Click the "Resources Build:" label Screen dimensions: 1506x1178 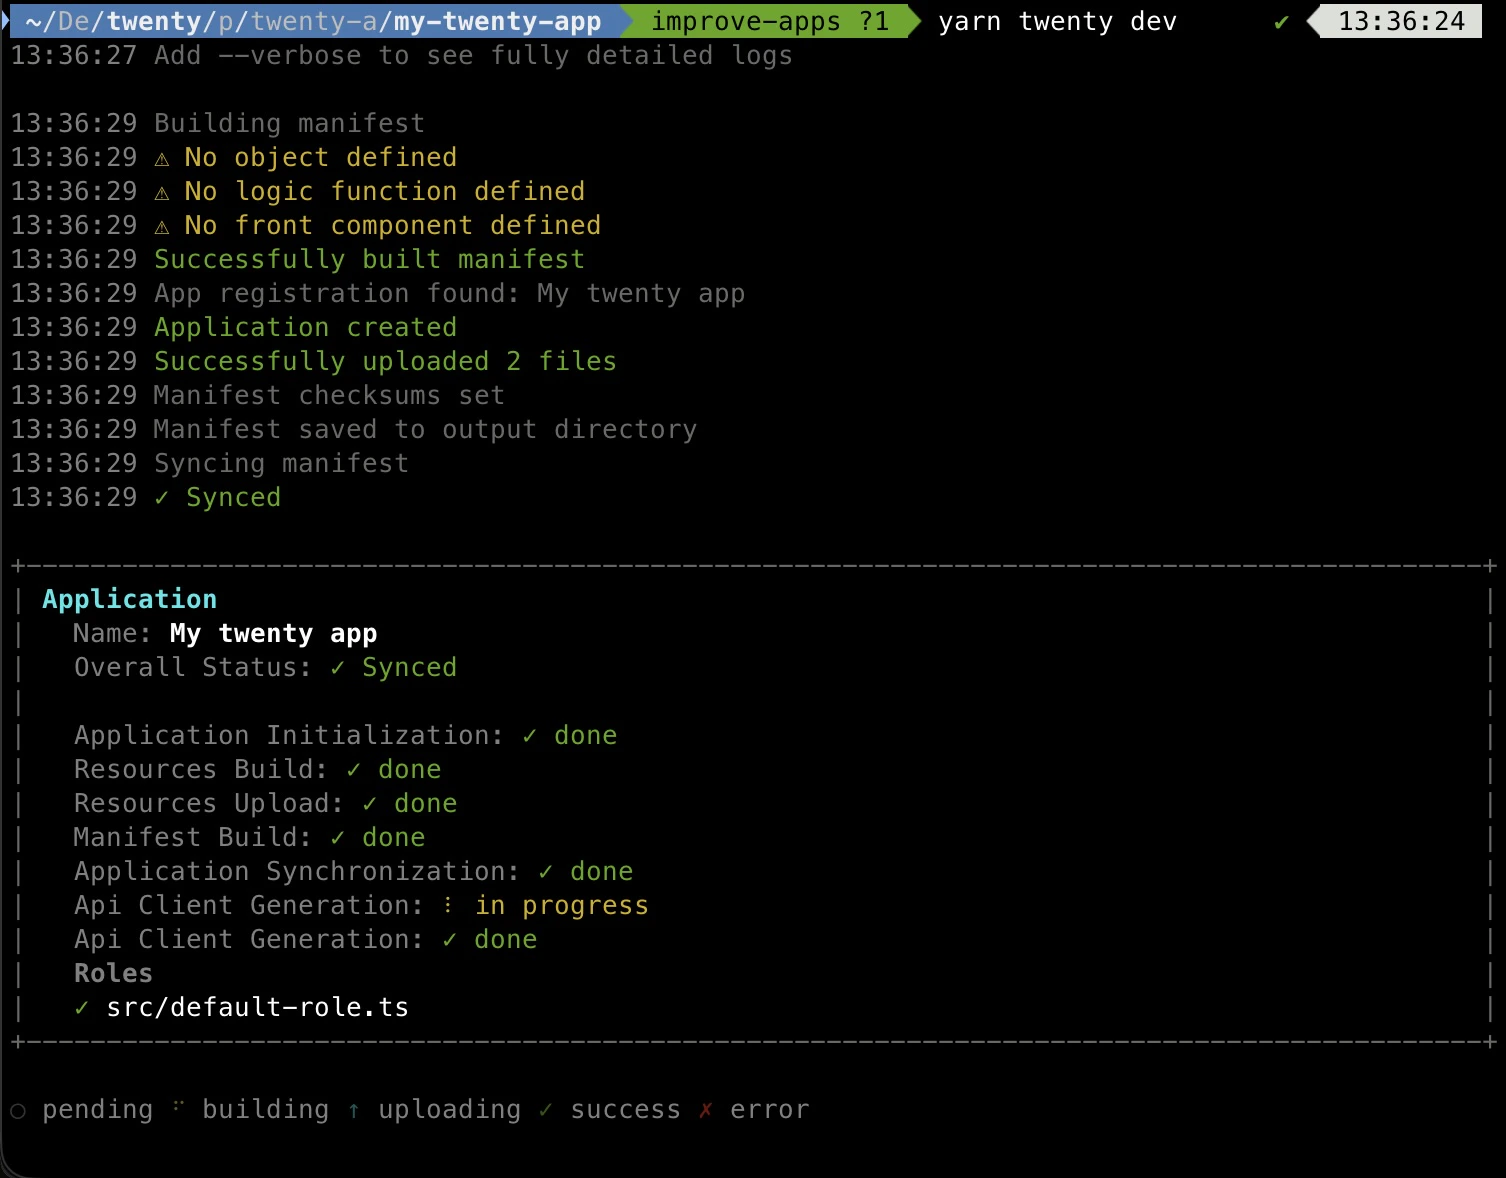201,769
